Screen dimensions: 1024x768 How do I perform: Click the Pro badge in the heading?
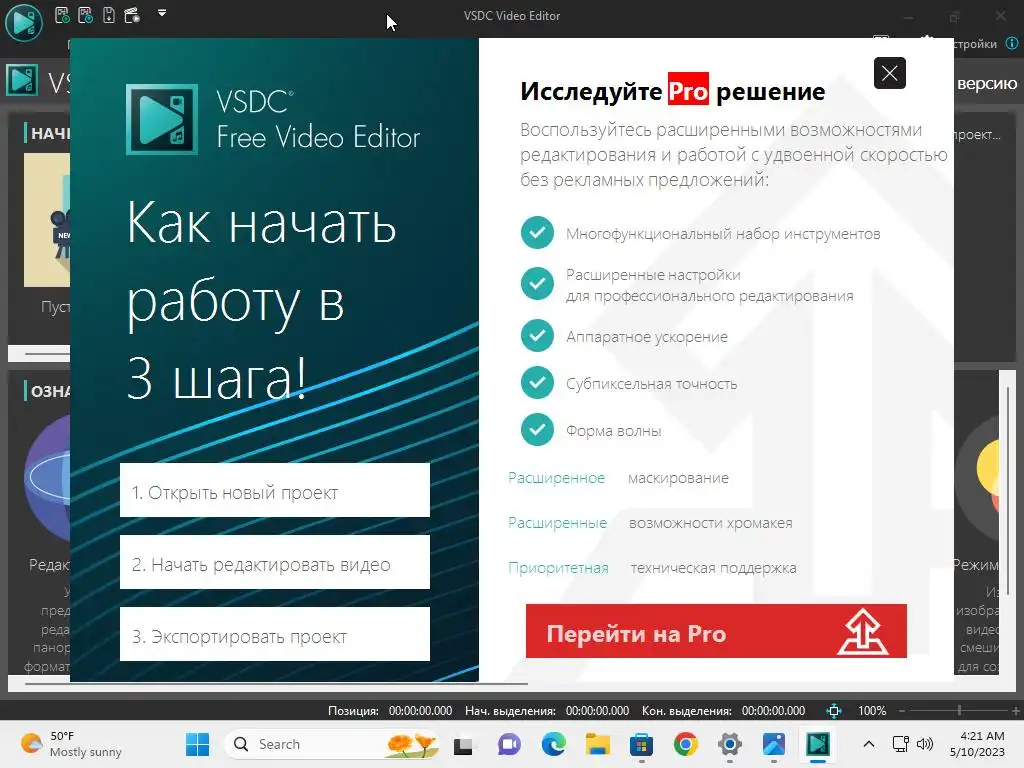(x=688, y=89)
